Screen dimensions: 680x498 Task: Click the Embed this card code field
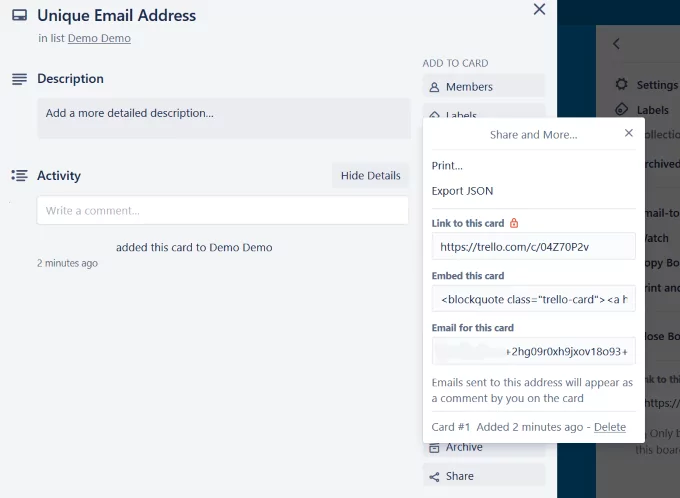point(533,299)
